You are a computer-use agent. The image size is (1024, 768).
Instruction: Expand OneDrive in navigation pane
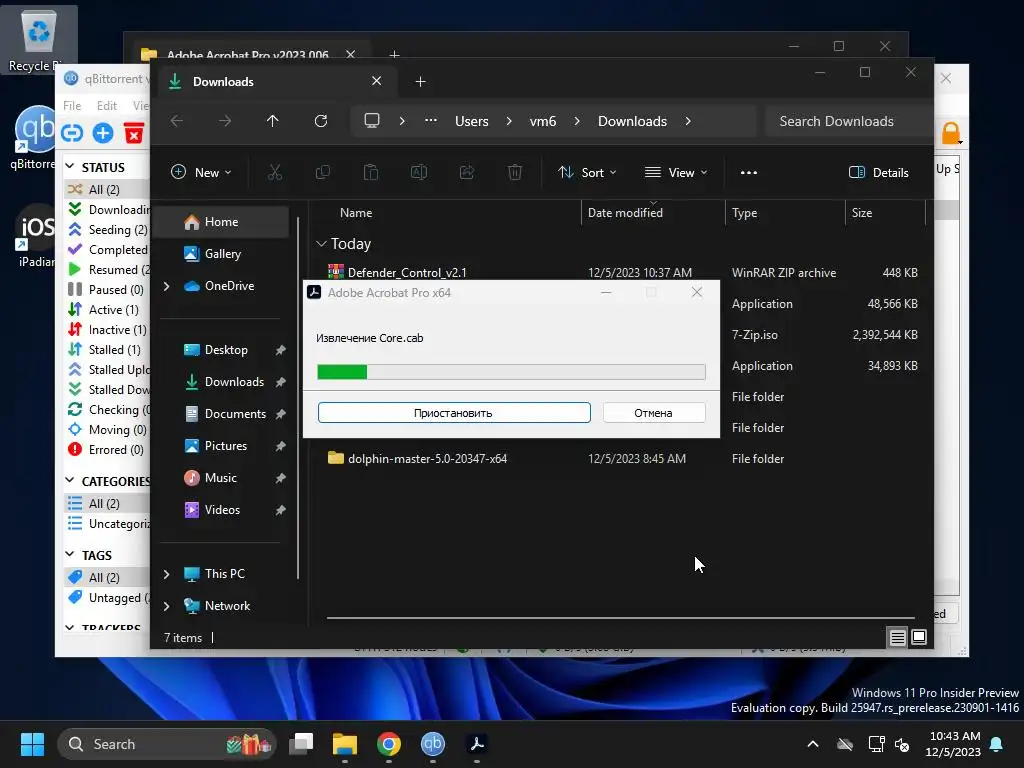(x=167, y=286)
